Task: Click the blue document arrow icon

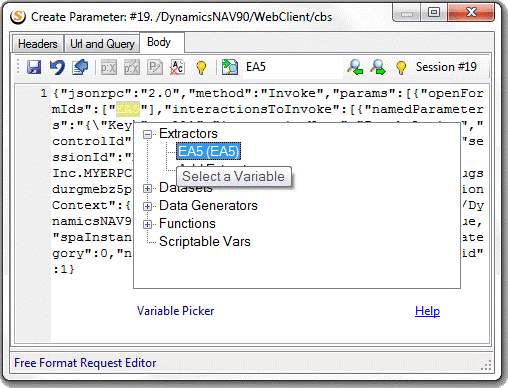Action: tap(80, 67)
